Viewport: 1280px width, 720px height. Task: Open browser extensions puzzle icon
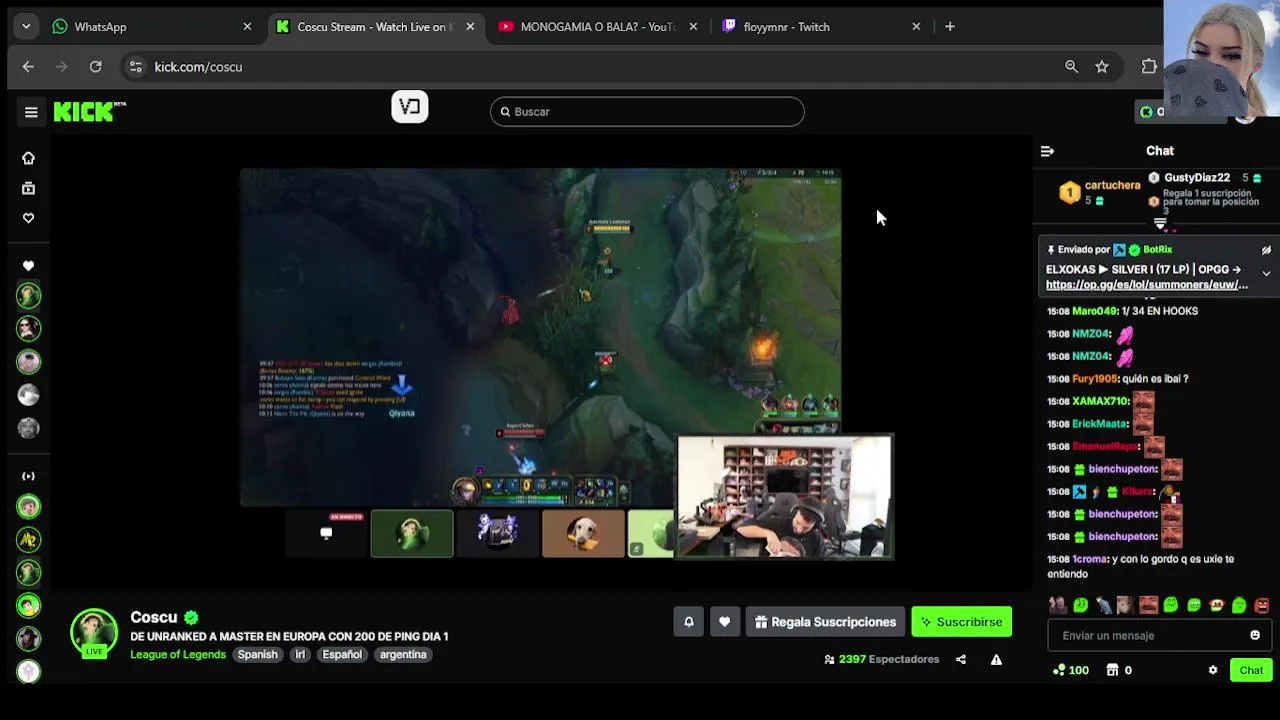(1149, 67)
